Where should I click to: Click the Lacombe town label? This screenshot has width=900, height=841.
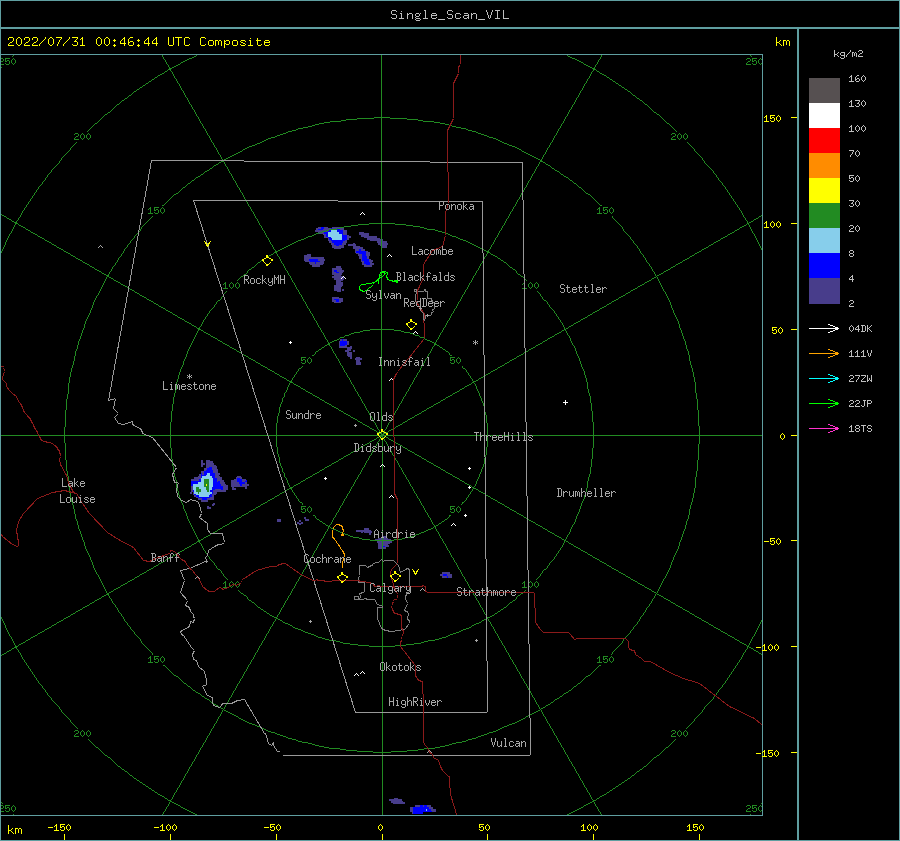[x=432, y=251]
